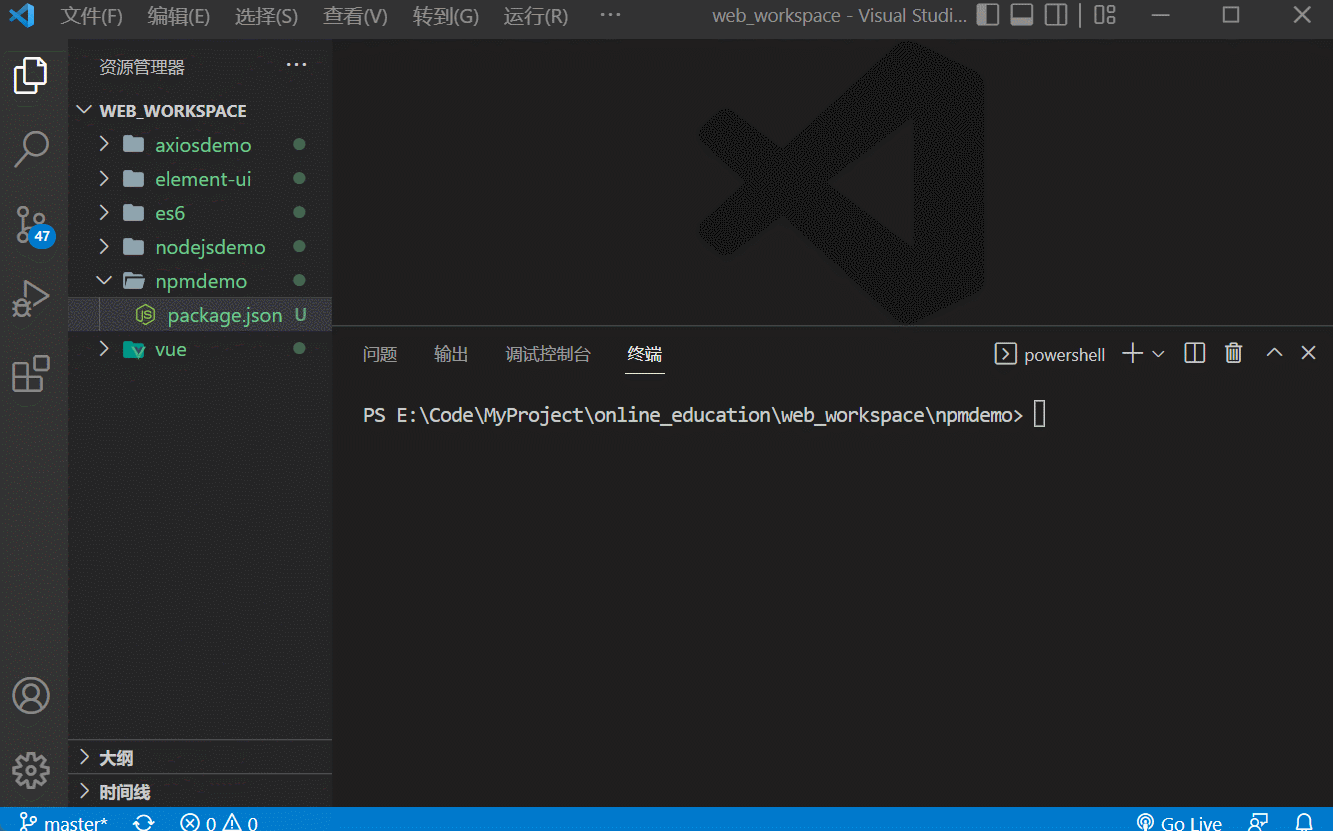Expand the es6 folder
The image size is (1333, 831).
[104, 213]
